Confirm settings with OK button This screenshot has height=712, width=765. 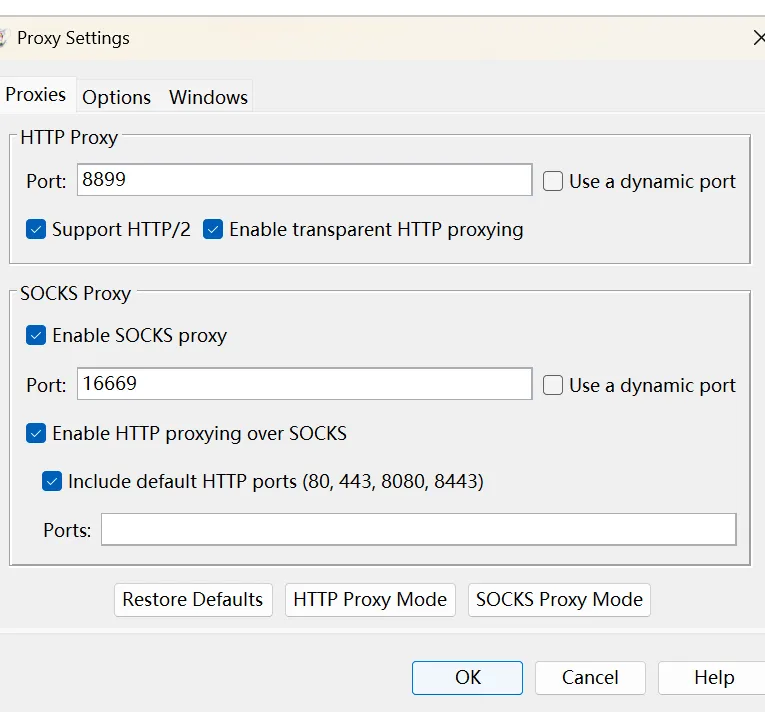(467, 678)
